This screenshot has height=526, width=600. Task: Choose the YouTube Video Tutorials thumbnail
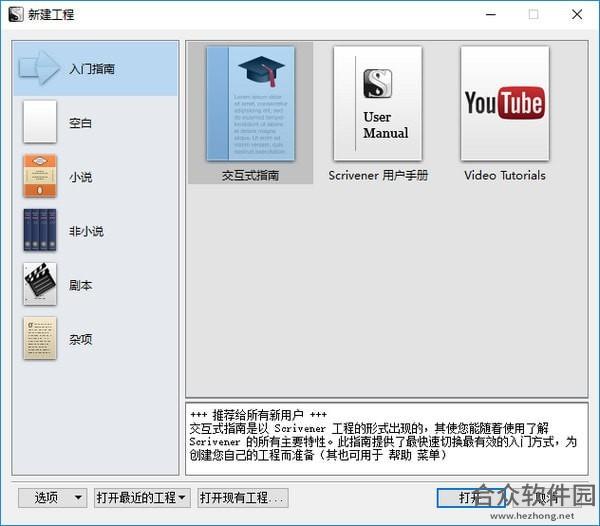[x=505, y=103]
